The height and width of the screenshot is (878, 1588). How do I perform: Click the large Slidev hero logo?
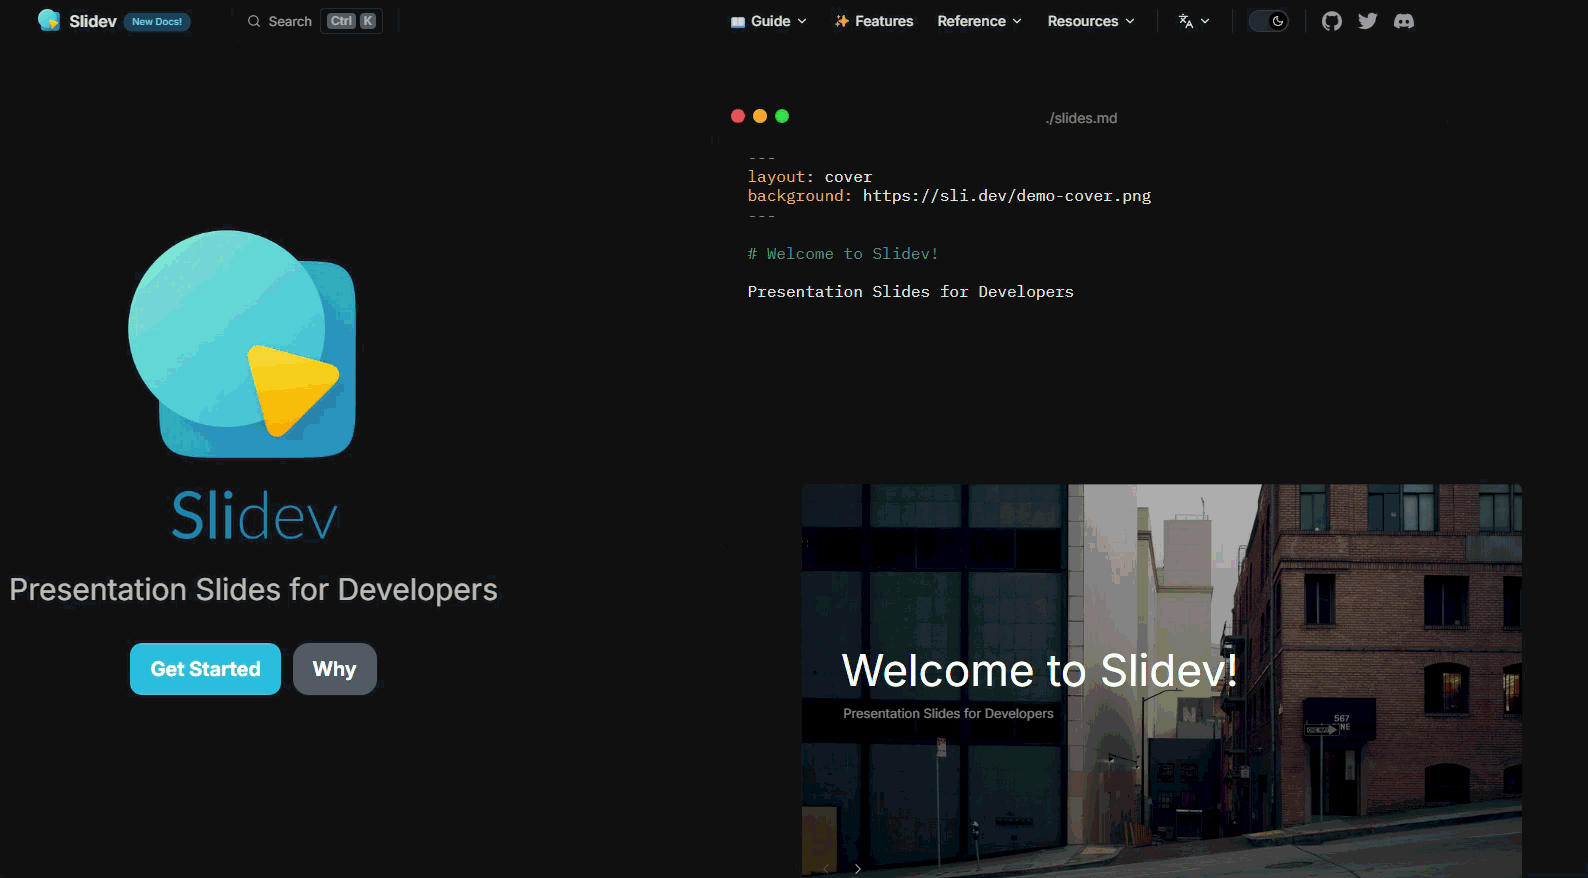(x=242, y=344)
